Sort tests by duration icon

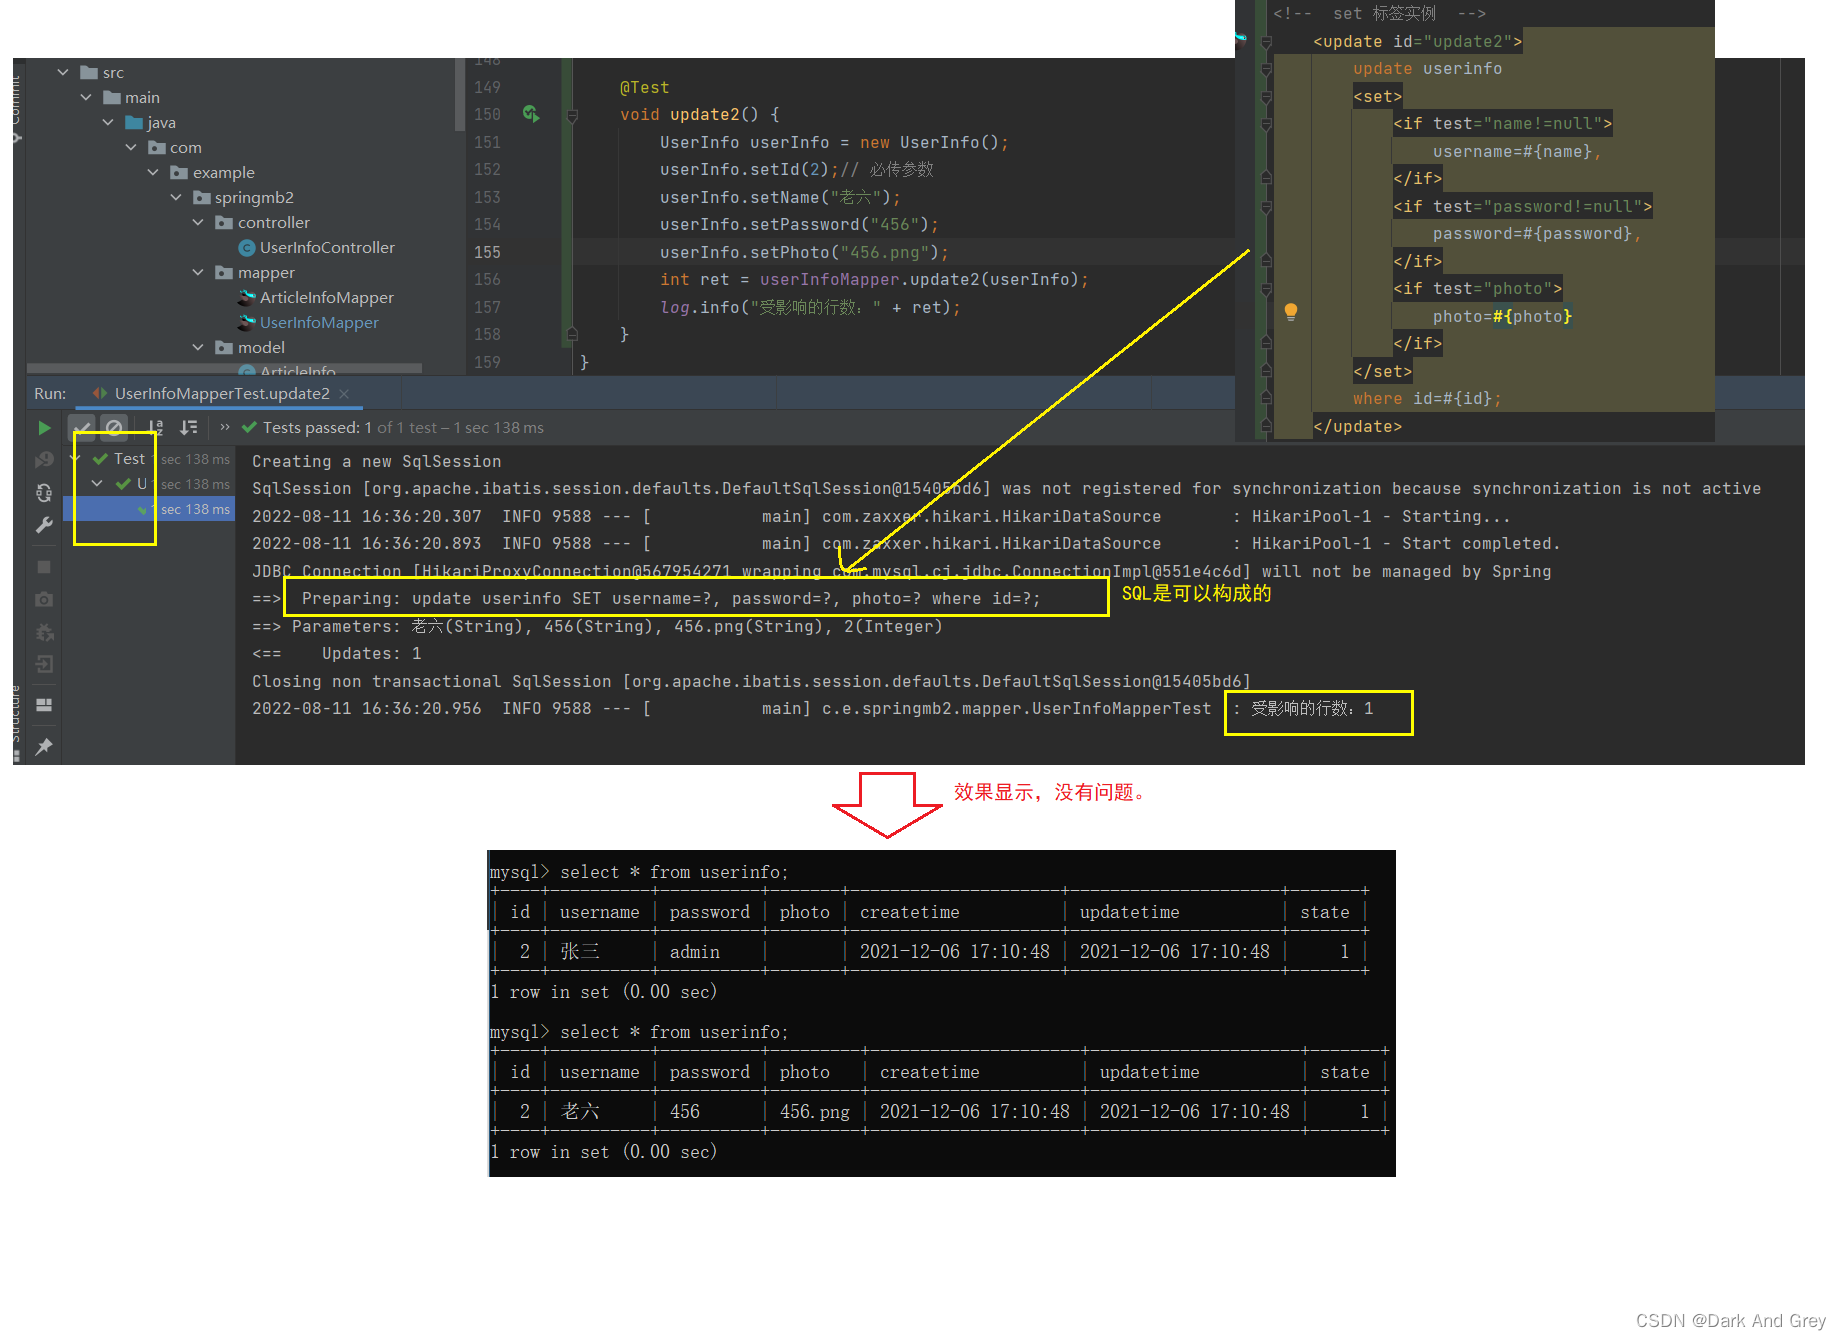188,428
